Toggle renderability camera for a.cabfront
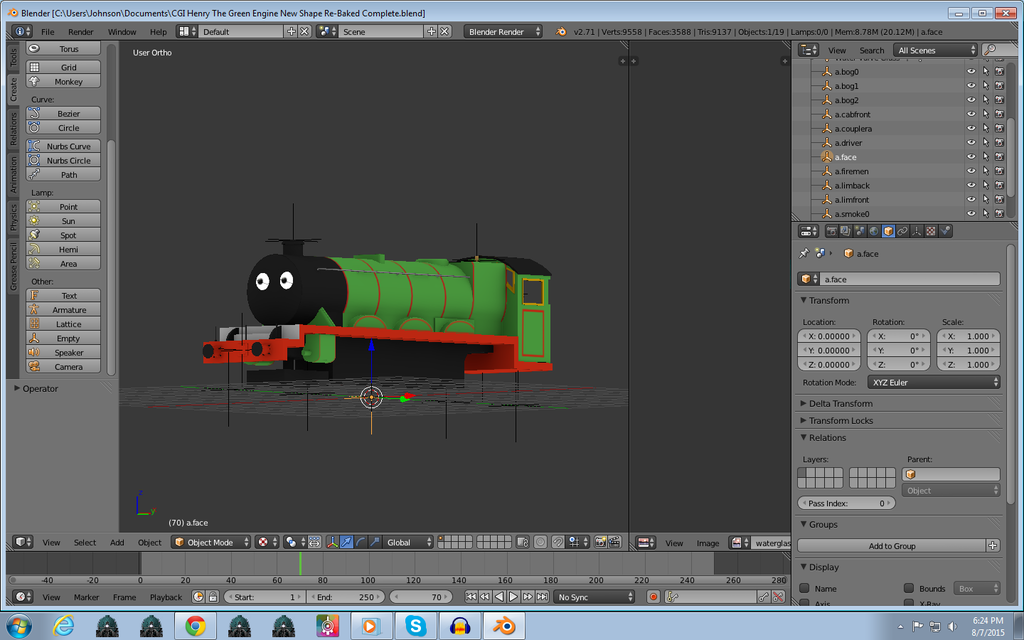1024x640 pixels. coord(999,114)
